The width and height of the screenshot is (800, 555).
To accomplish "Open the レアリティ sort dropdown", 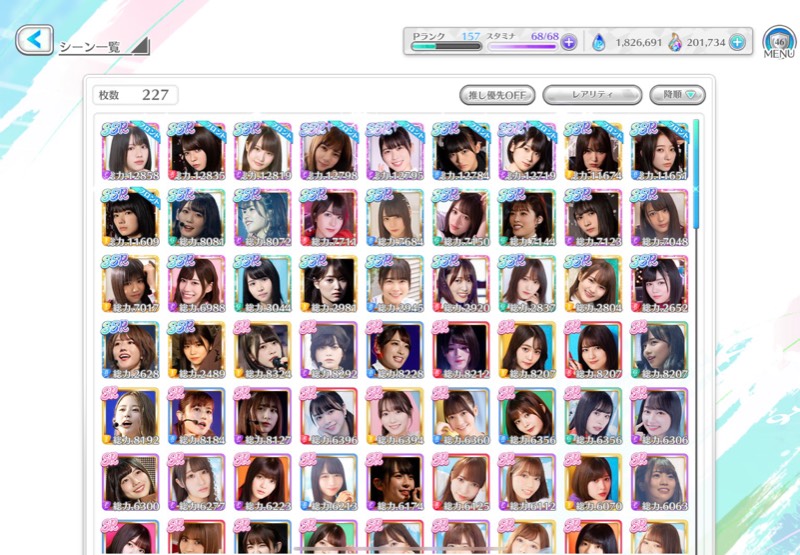I will (592, 95).
